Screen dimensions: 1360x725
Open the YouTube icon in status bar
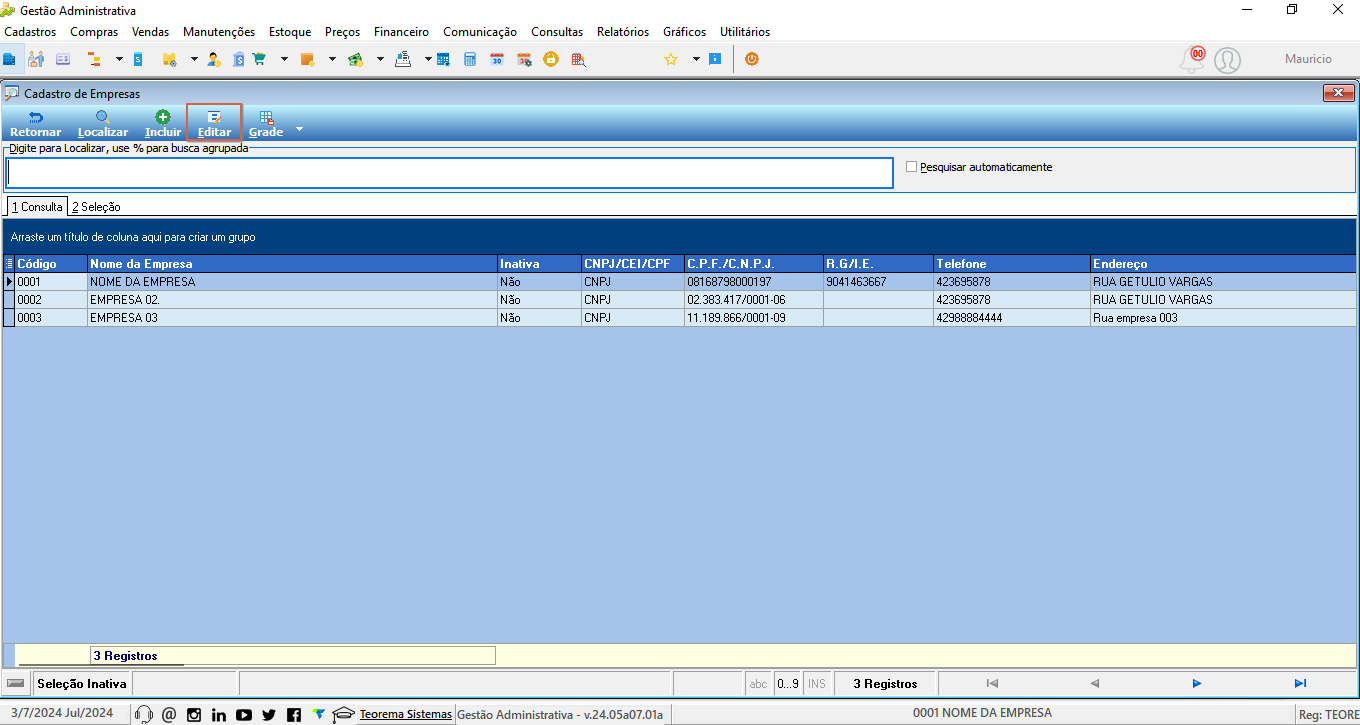(x=244, y=714)
